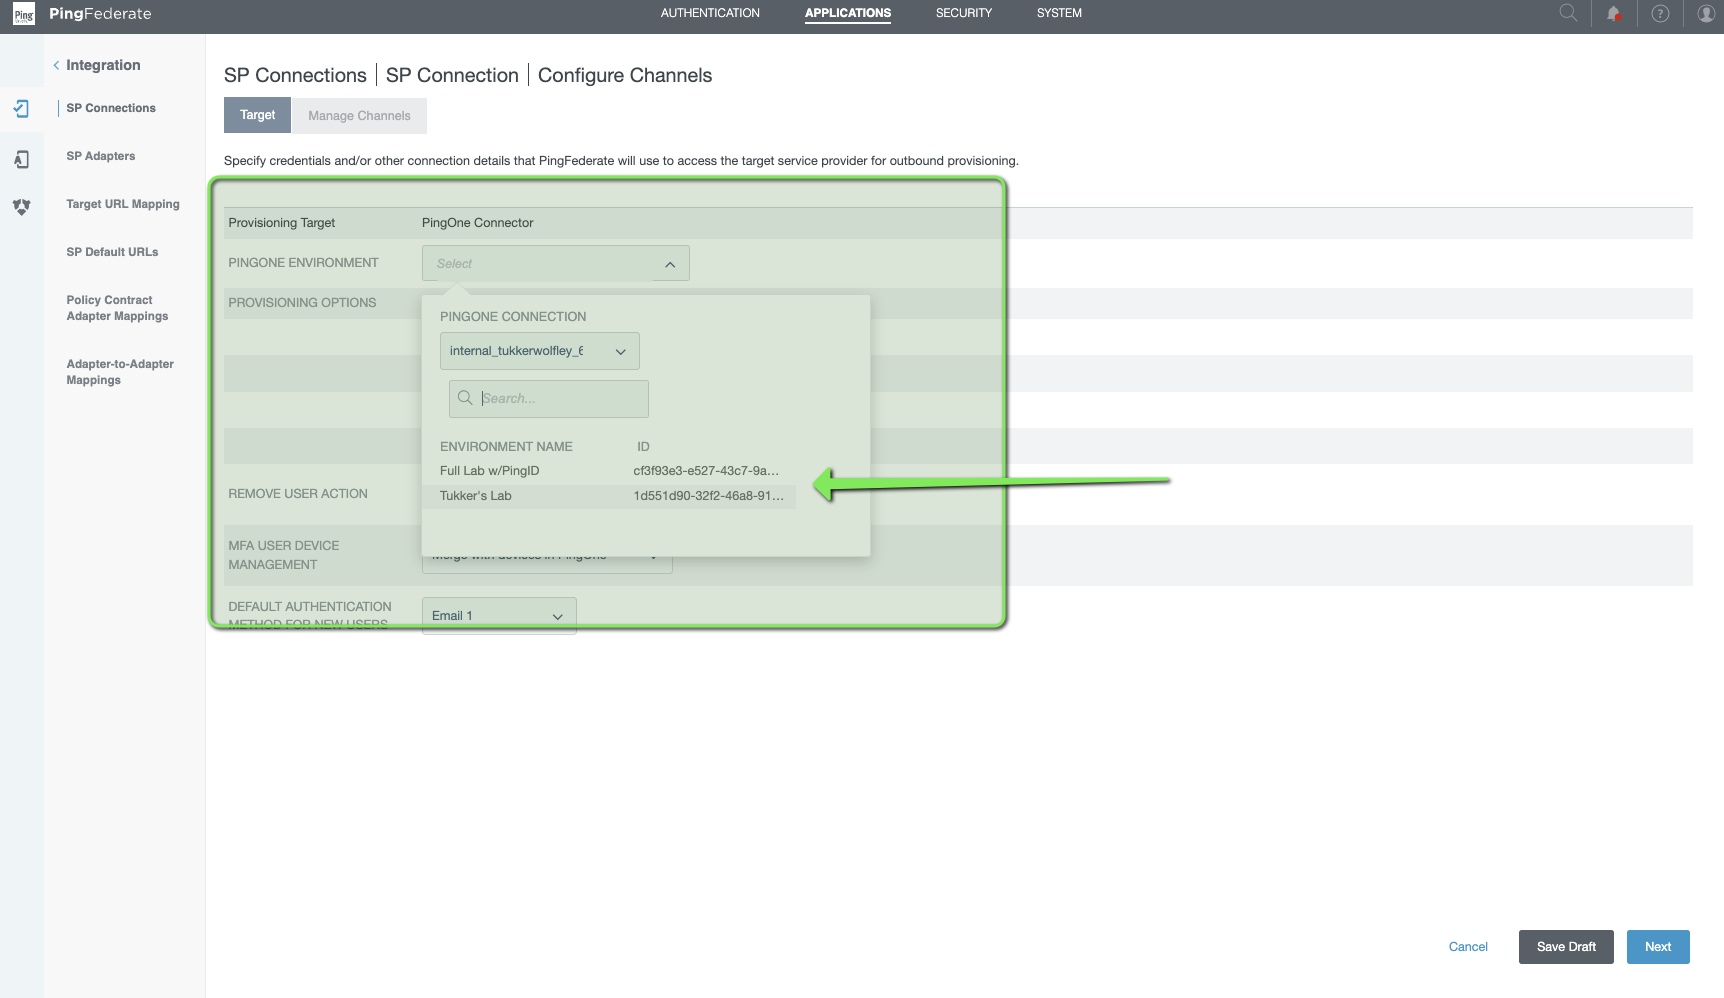The height and width of the screenshot is (998, 1724).
Task: Open the user account profile icon
Action: pyautogui.click(x=1706, y=14)
